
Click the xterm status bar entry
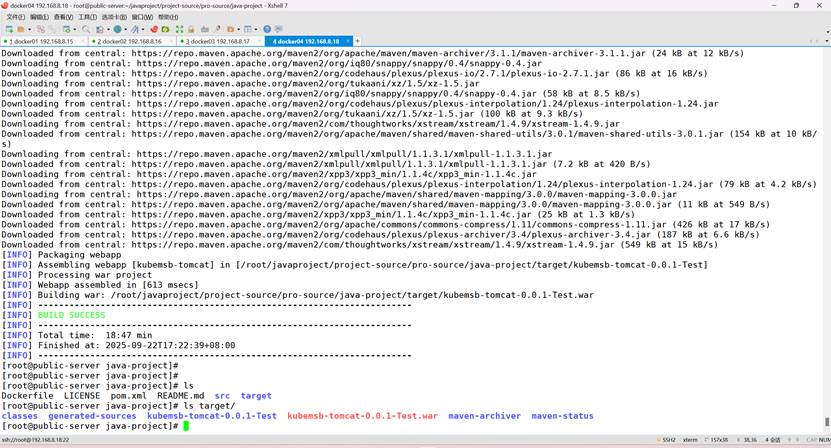tap(690, 440)
